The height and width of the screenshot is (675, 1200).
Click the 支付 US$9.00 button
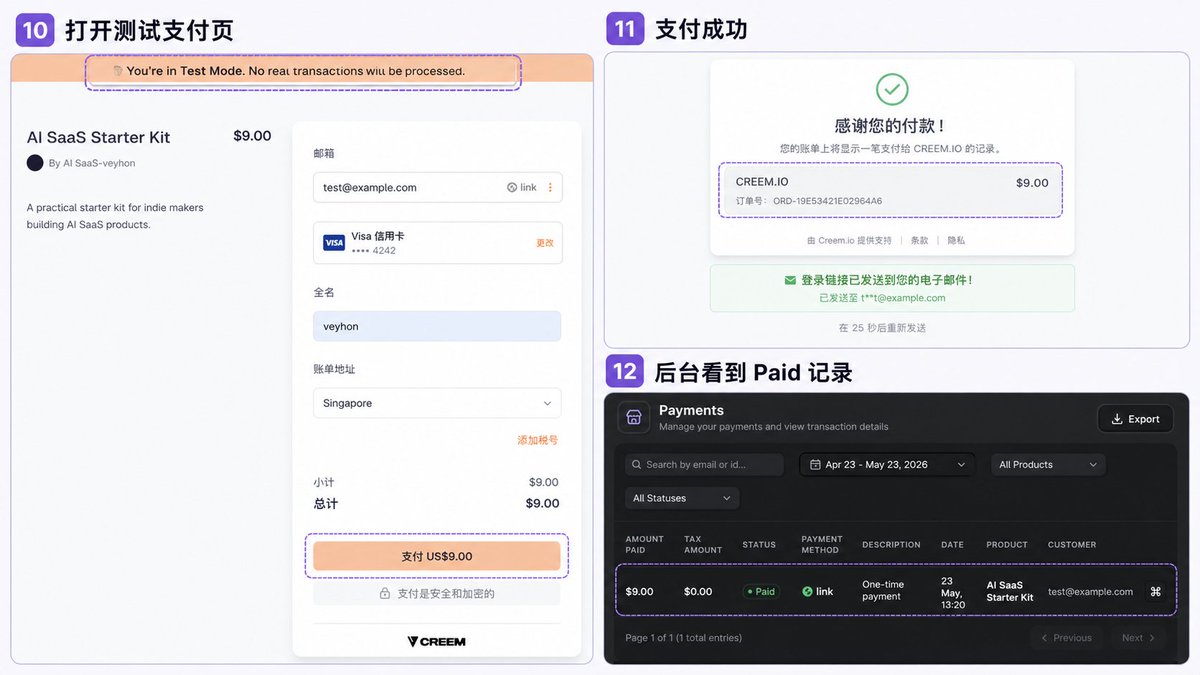(437, 556)
